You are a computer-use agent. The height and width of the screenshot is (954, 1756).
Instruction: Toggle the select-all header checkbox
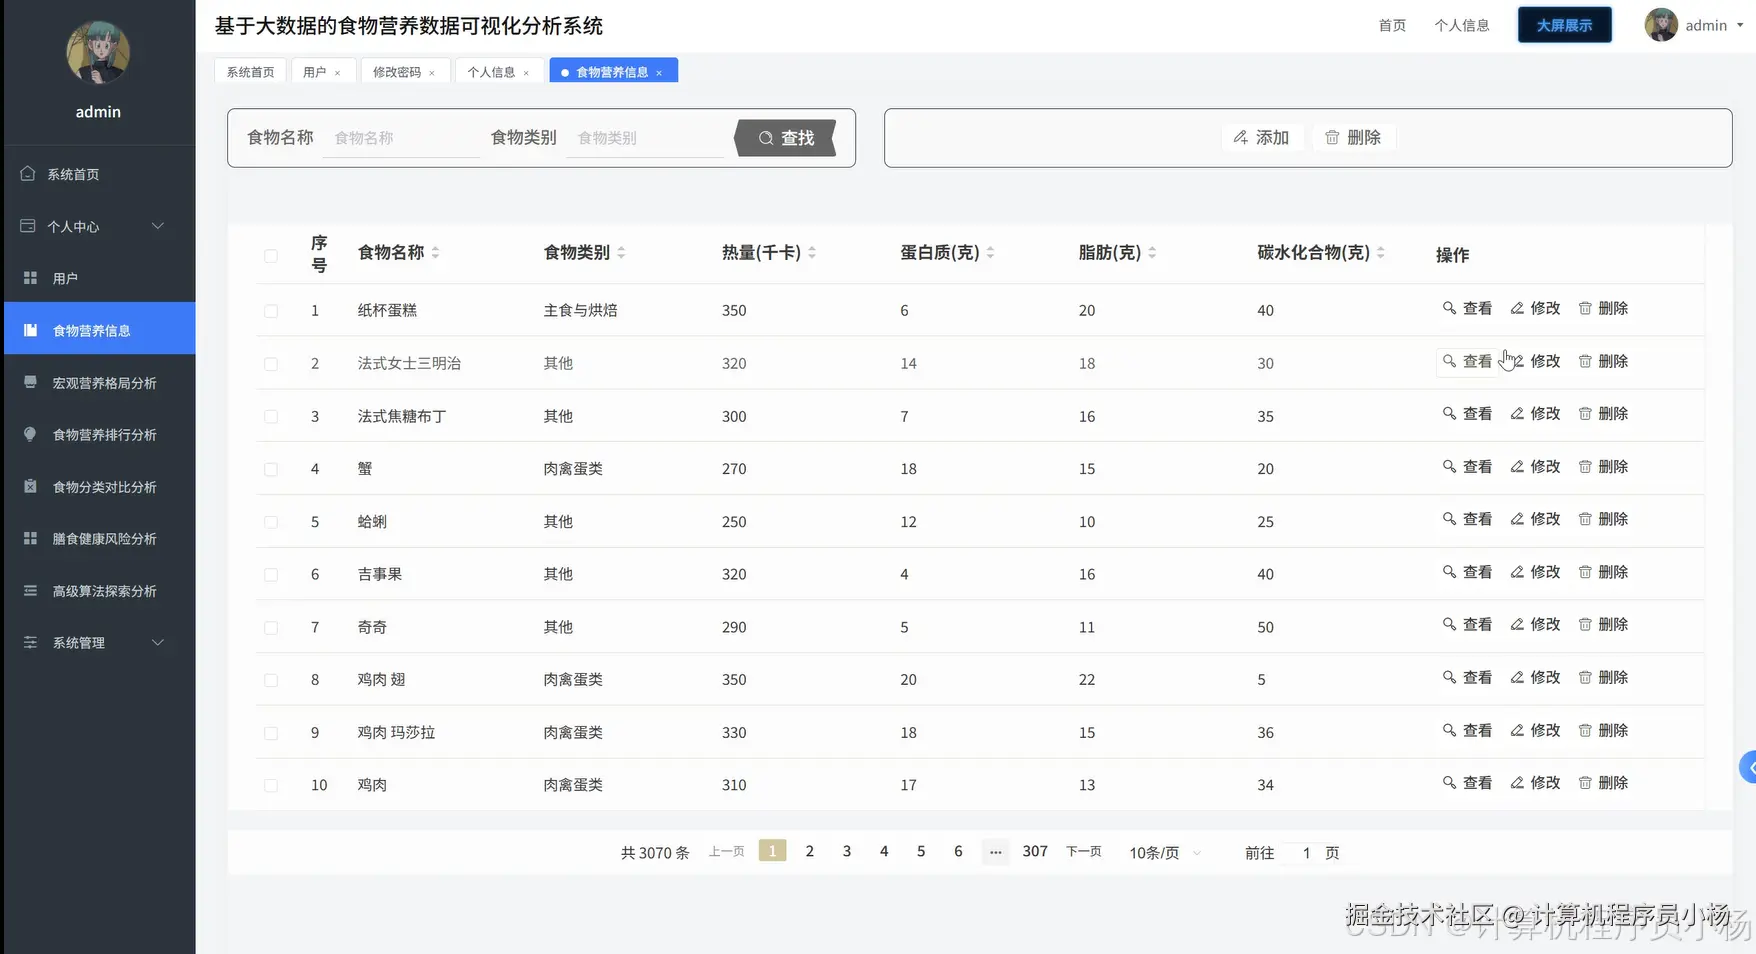pyautogui.click(x=271, y=256)
